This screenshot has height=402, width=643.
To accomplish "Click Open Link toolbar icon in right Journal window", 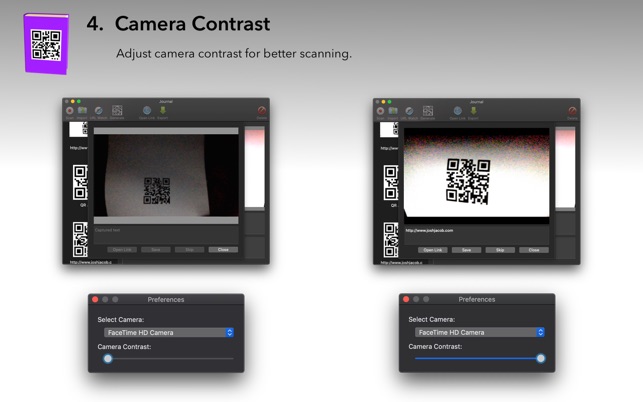I will pyautogui.click(x=457, y=111).
